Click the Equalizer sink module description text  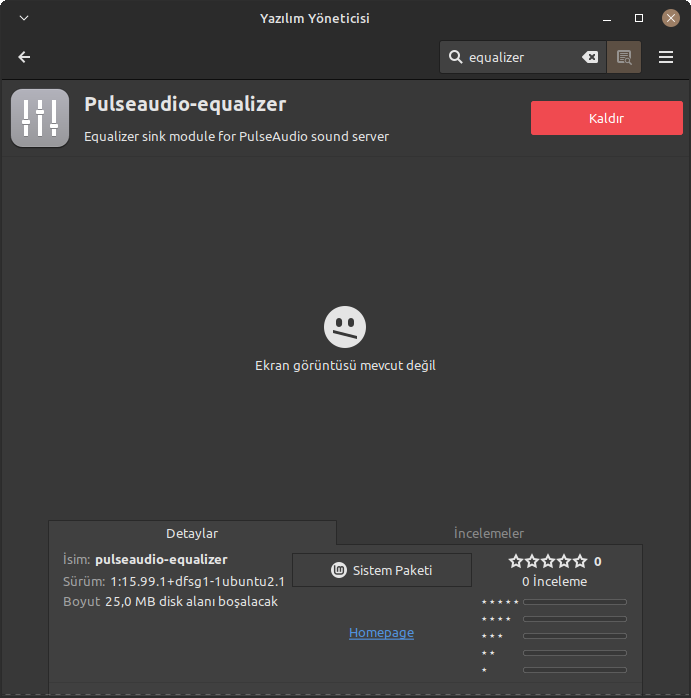[x=236, y=136]
